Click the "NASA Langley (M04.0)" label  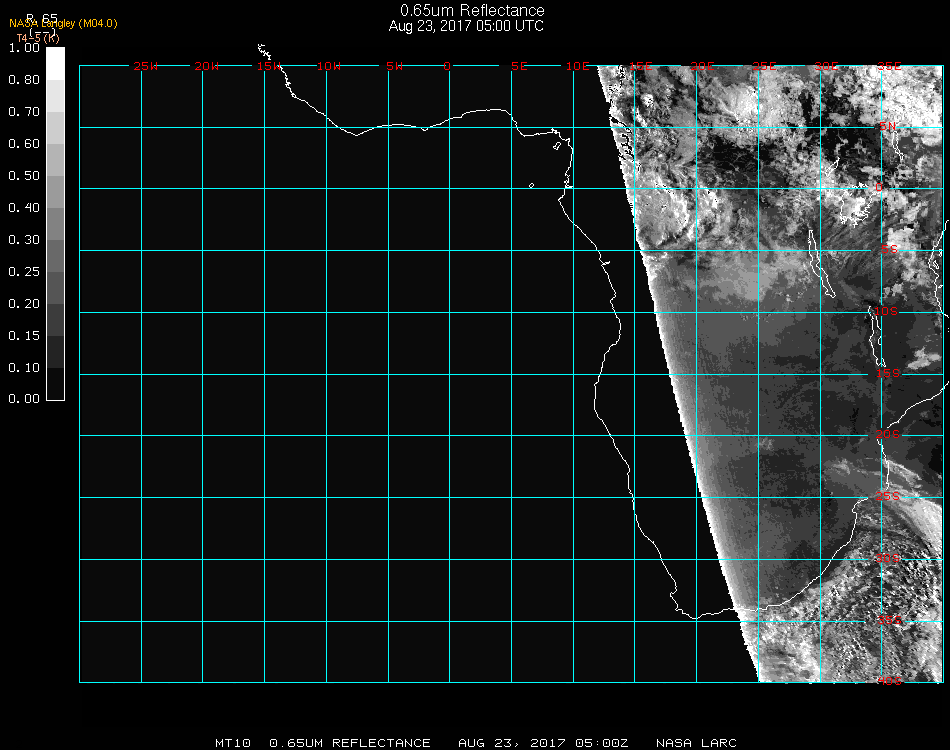(x=63, y=24)
